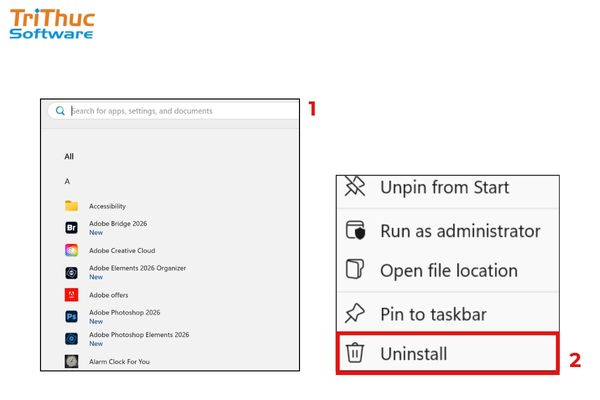Focus the Search for apps input field
This screenshot has width=600, height=400.
coord(174,111)
